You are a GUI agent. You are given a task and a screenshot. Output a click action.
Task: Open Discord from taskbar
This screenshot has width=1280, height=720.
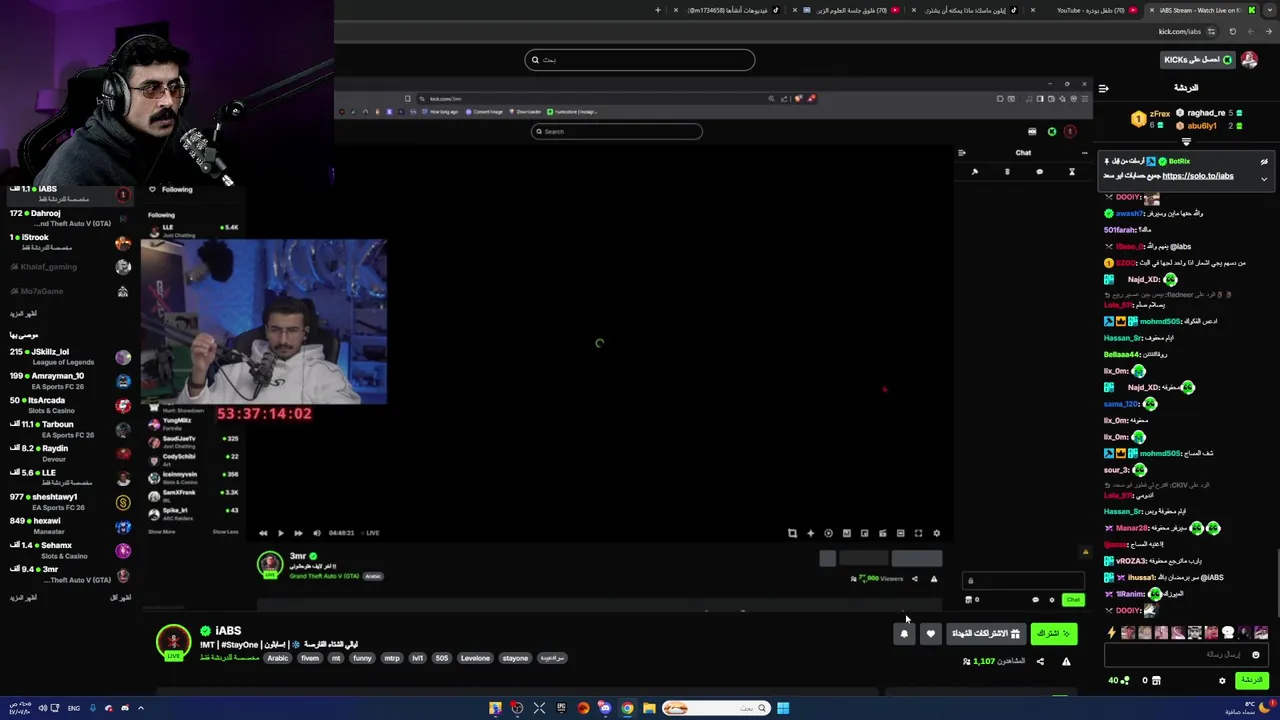click(605, 708)
